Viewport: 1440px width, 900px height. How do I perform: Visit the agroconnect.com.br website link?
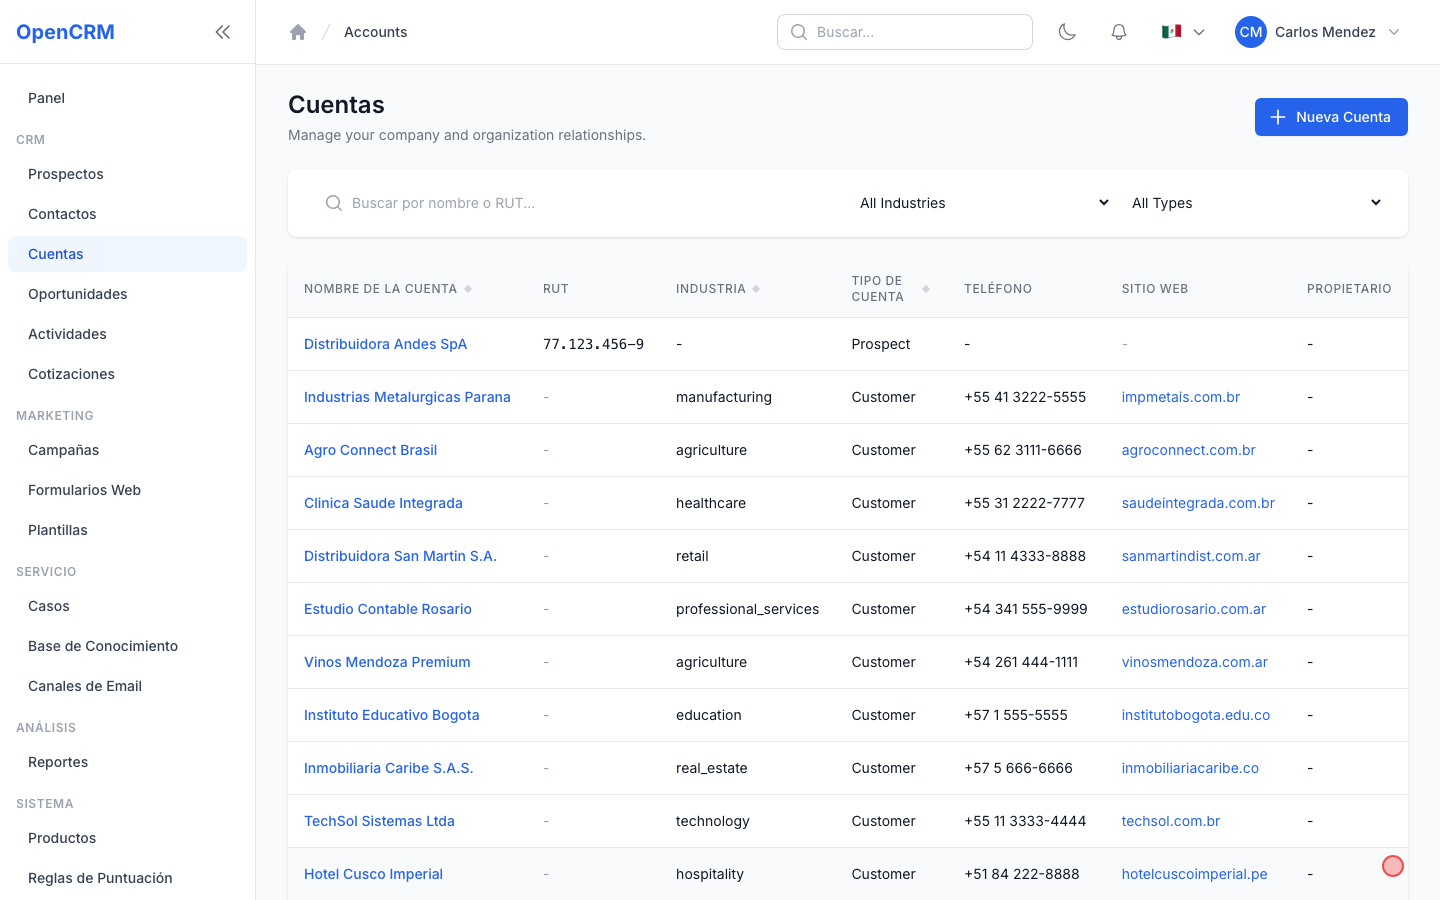1188,450
